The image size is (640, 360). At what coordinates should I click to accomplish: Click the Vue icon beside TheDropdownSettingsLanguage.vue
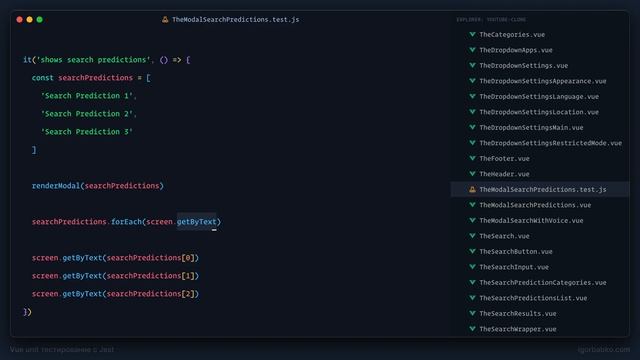click(472, 97)
